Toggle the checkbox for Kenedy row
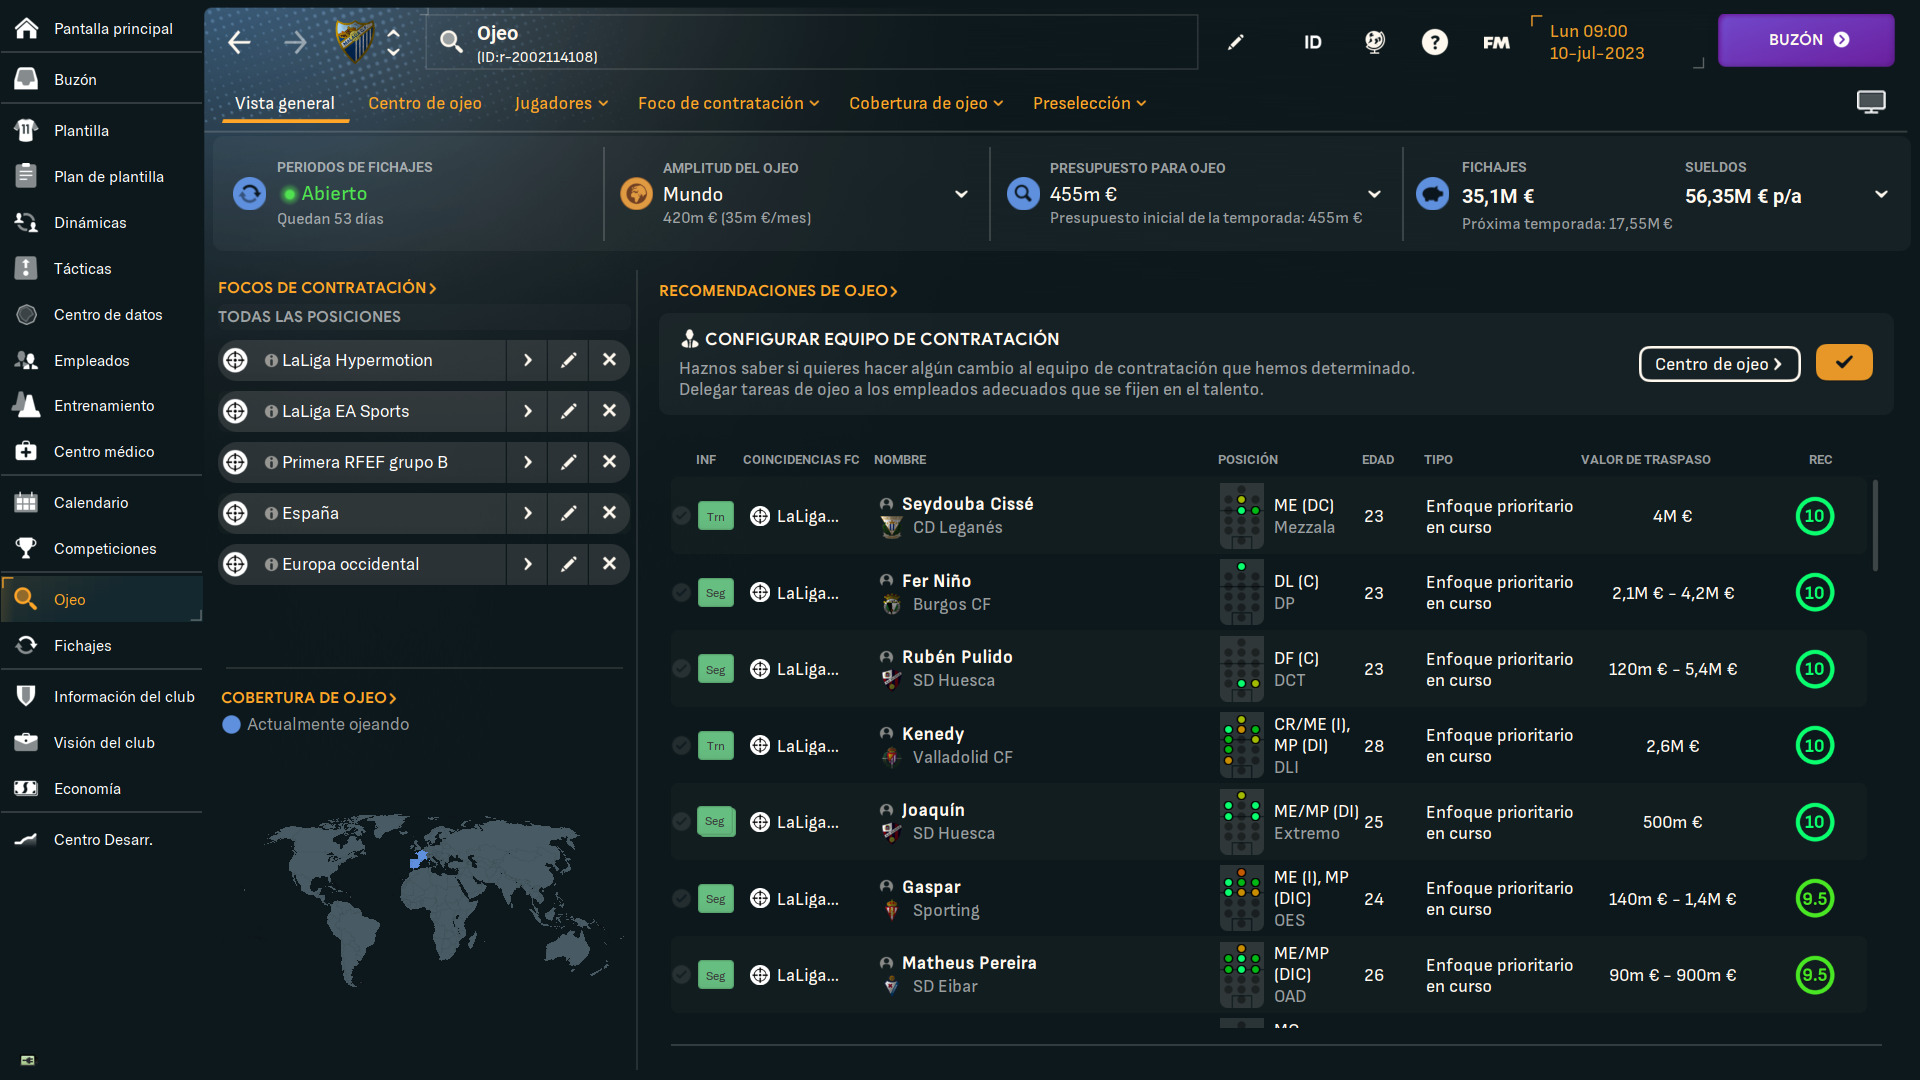The height and width of the screenshot is (1080, 1920). coord(681,746)
